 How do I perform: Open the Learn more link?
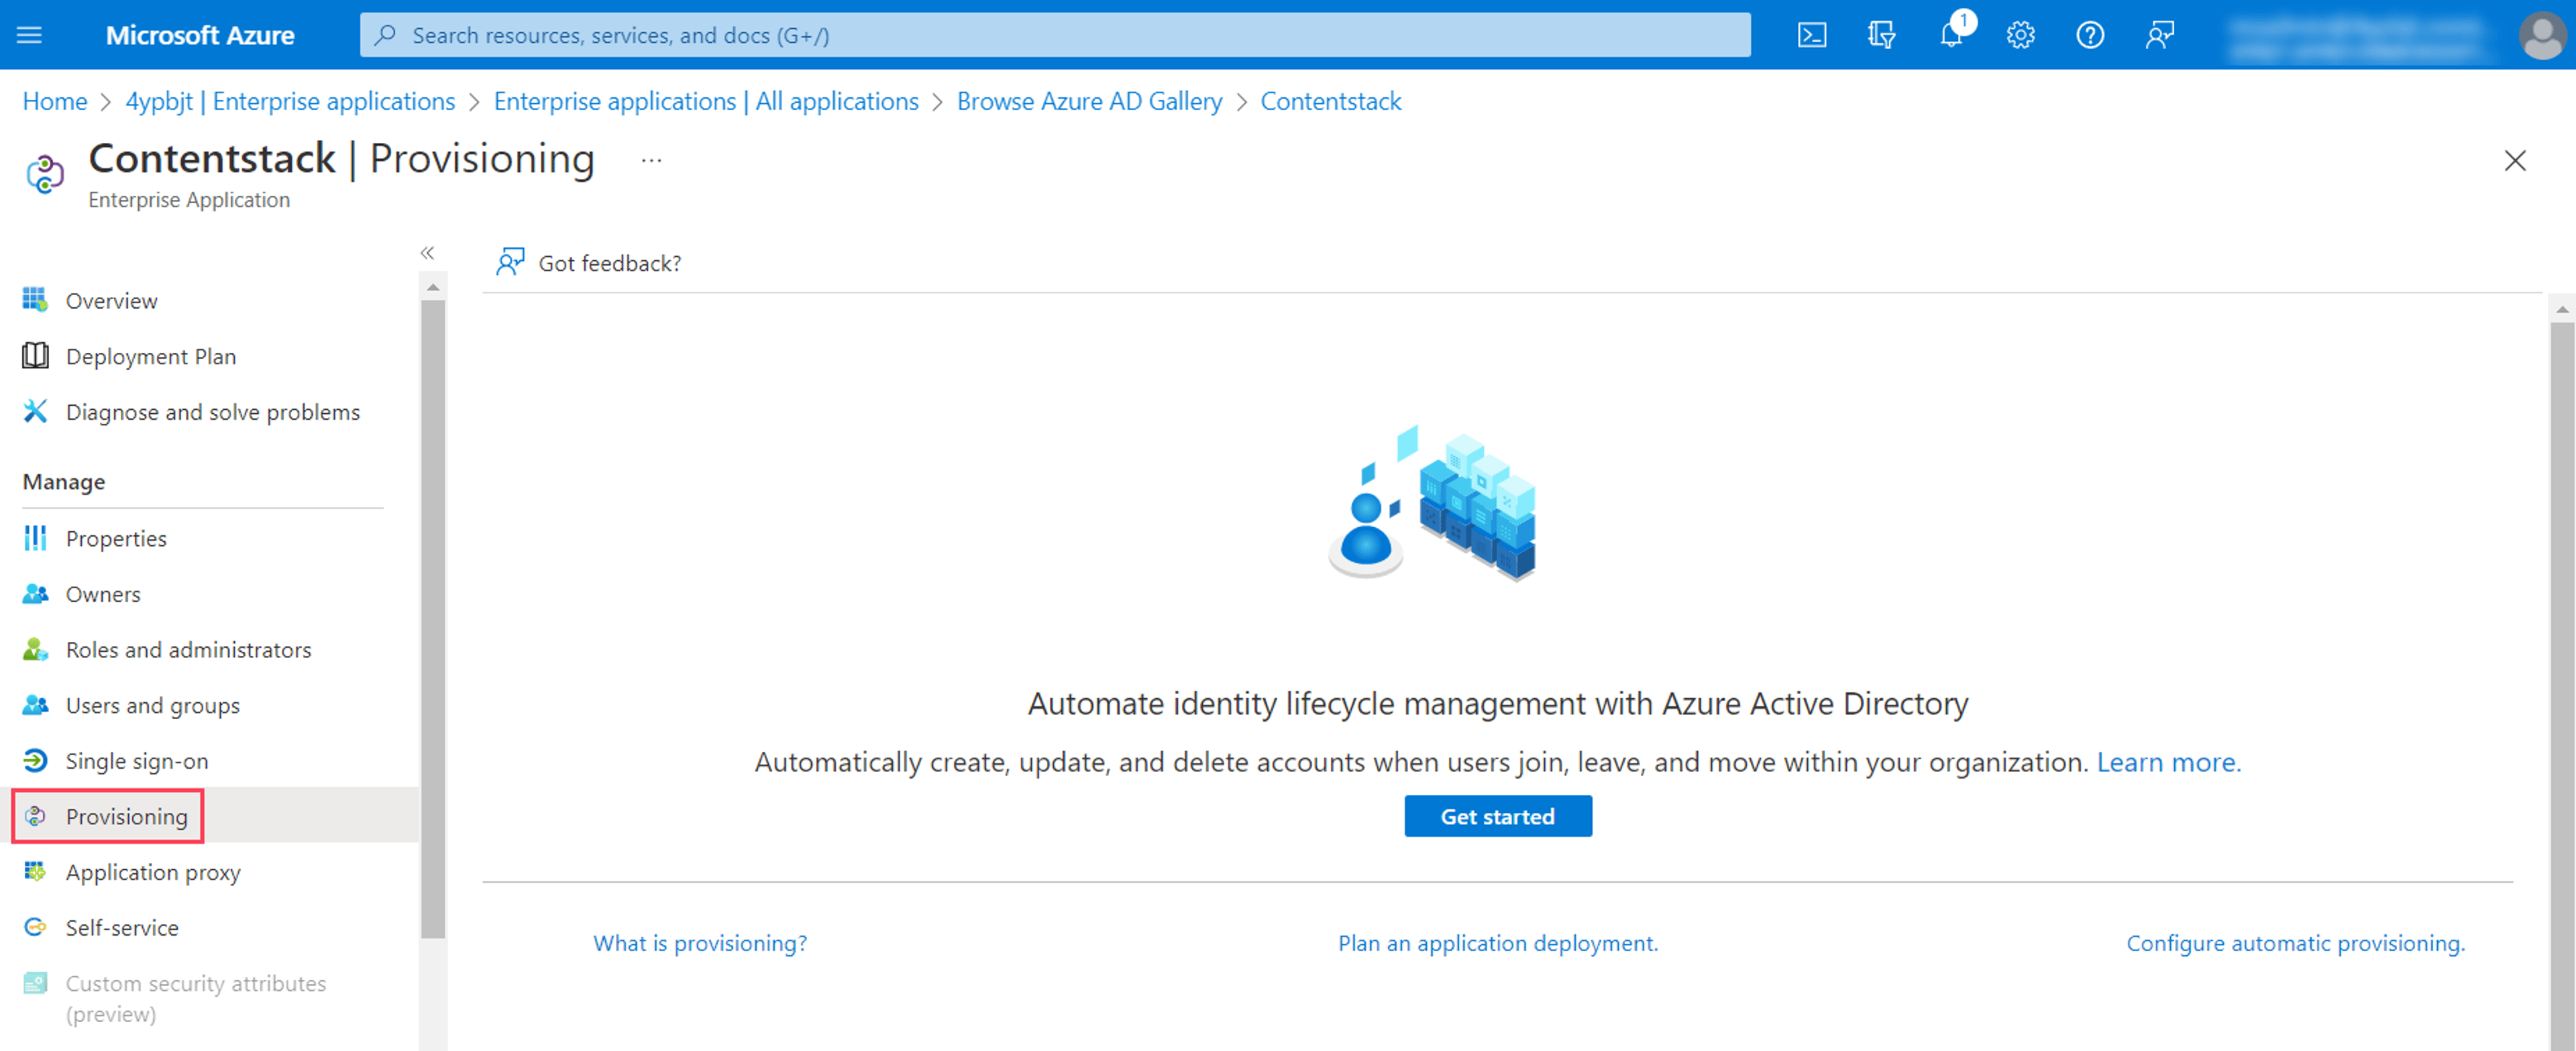(x=2168, y=762)
